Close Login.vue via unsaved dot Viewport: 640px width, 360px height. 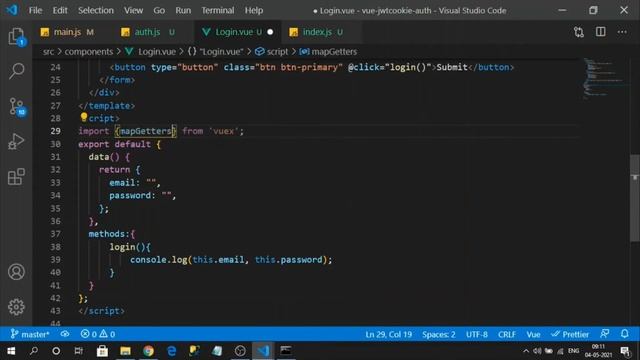(270, 32)
